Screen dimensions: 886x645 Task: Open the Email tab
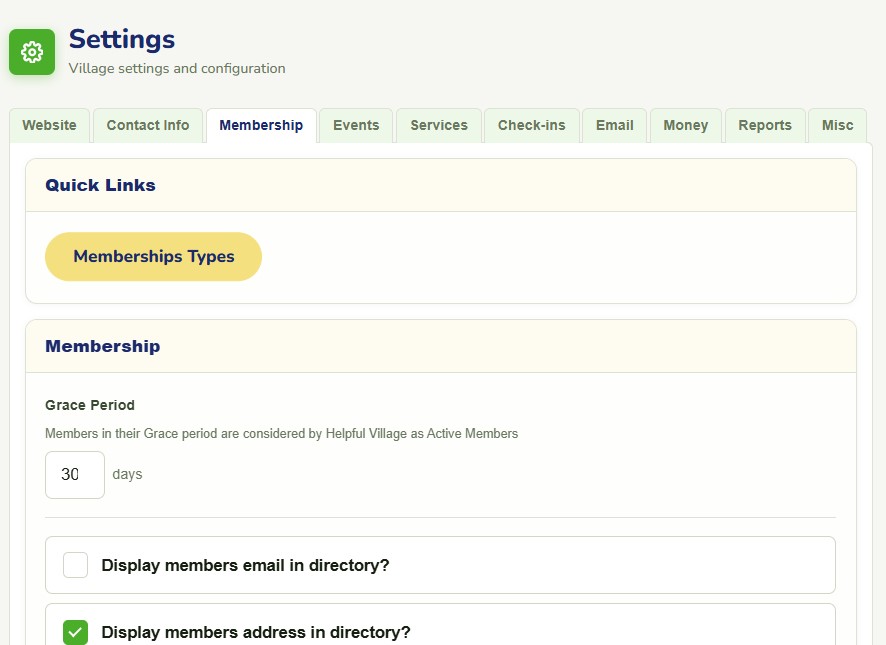(x=615, y=125)
